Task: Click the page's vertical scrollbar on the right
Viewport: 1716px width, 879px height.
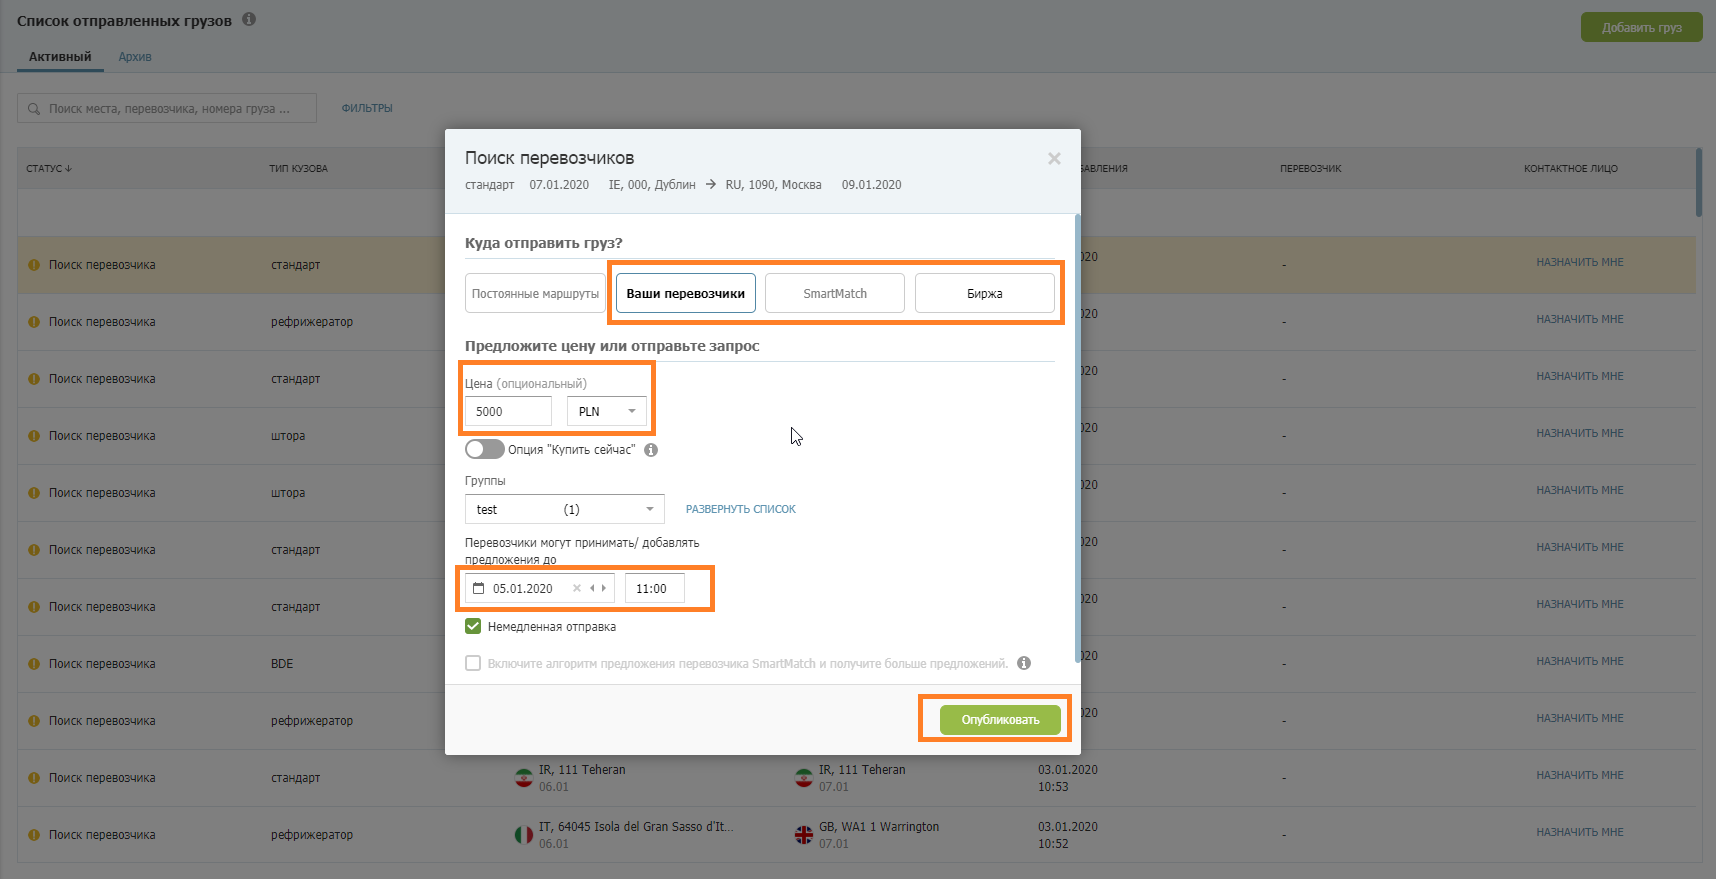Action: coord(1699,182)
